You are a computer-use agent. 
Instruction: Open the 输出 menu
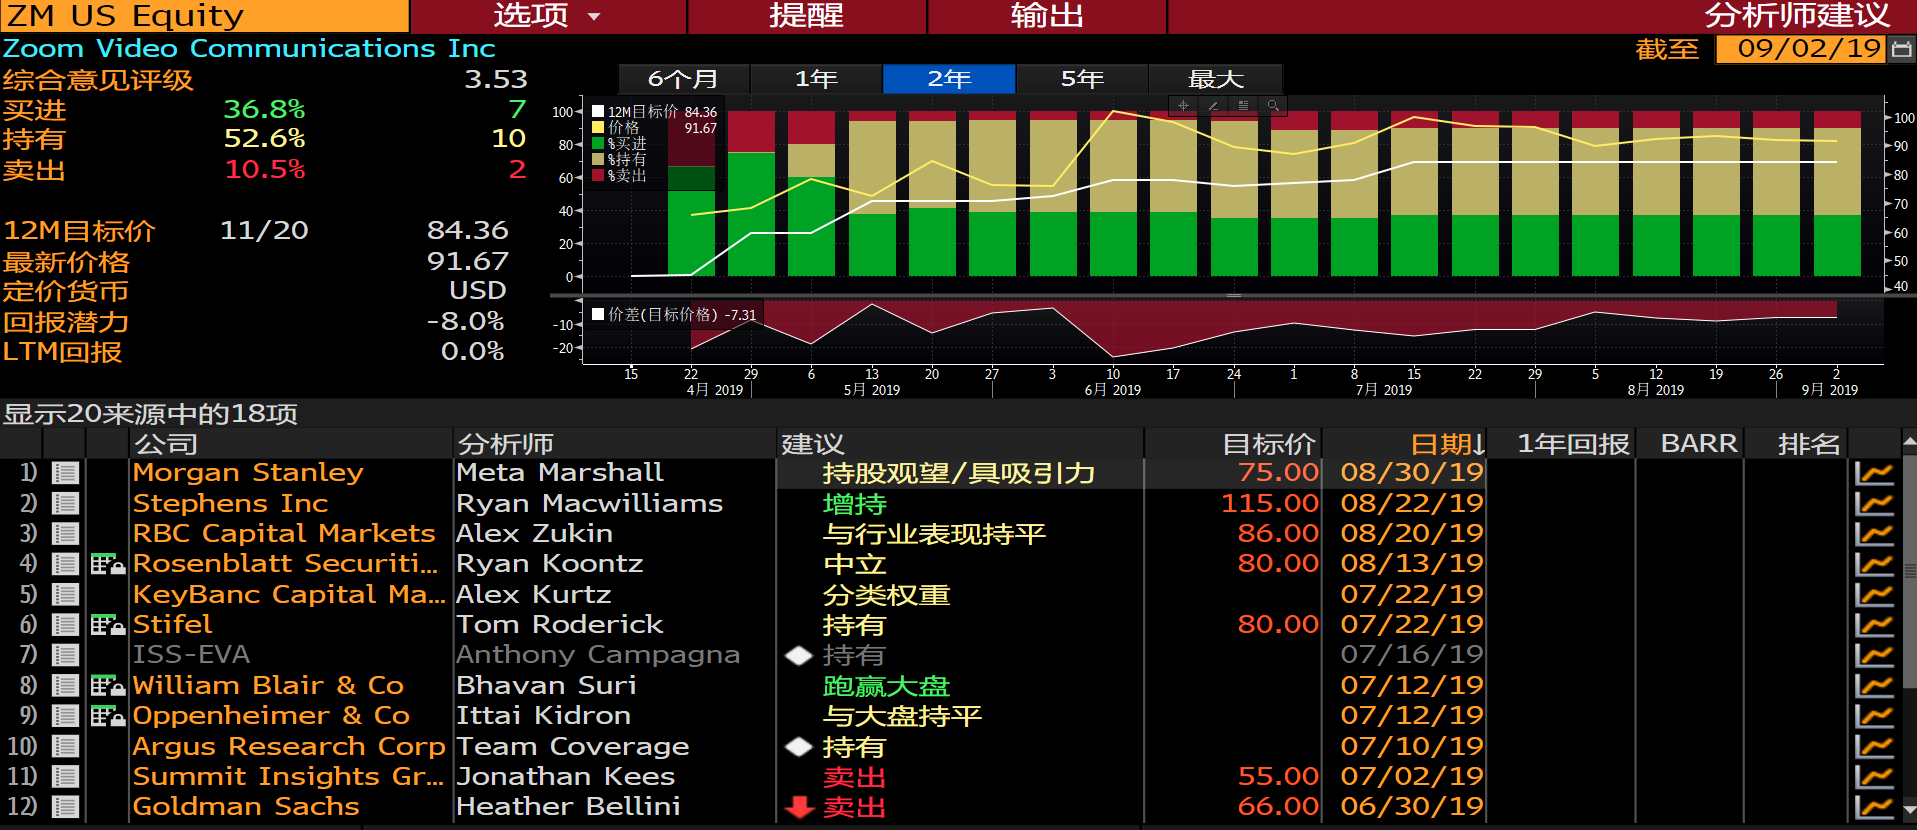1047,16
